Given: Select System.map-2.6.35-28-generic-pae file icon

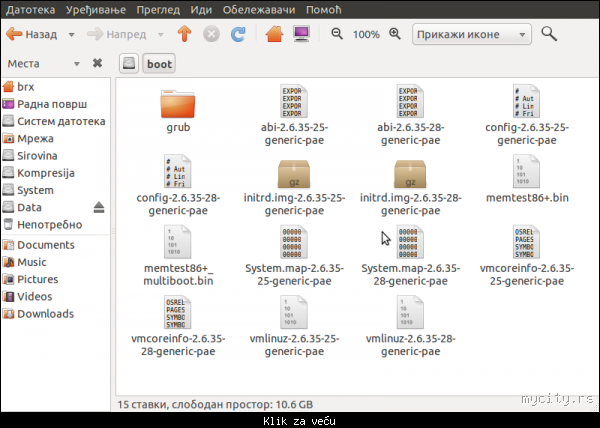Looking at the screenshot, I should pyautogui.click(x=410, y=242).
